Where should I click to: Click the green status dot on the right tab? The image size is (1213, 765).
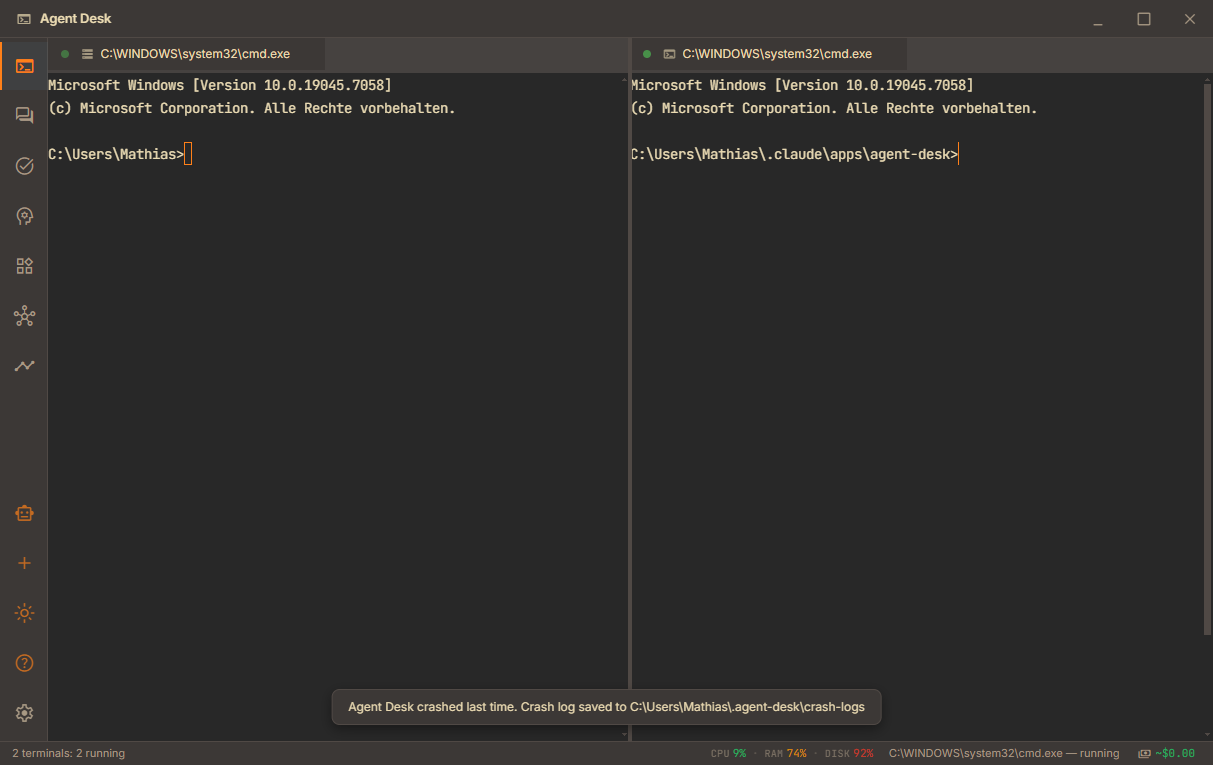coord(647,54)
